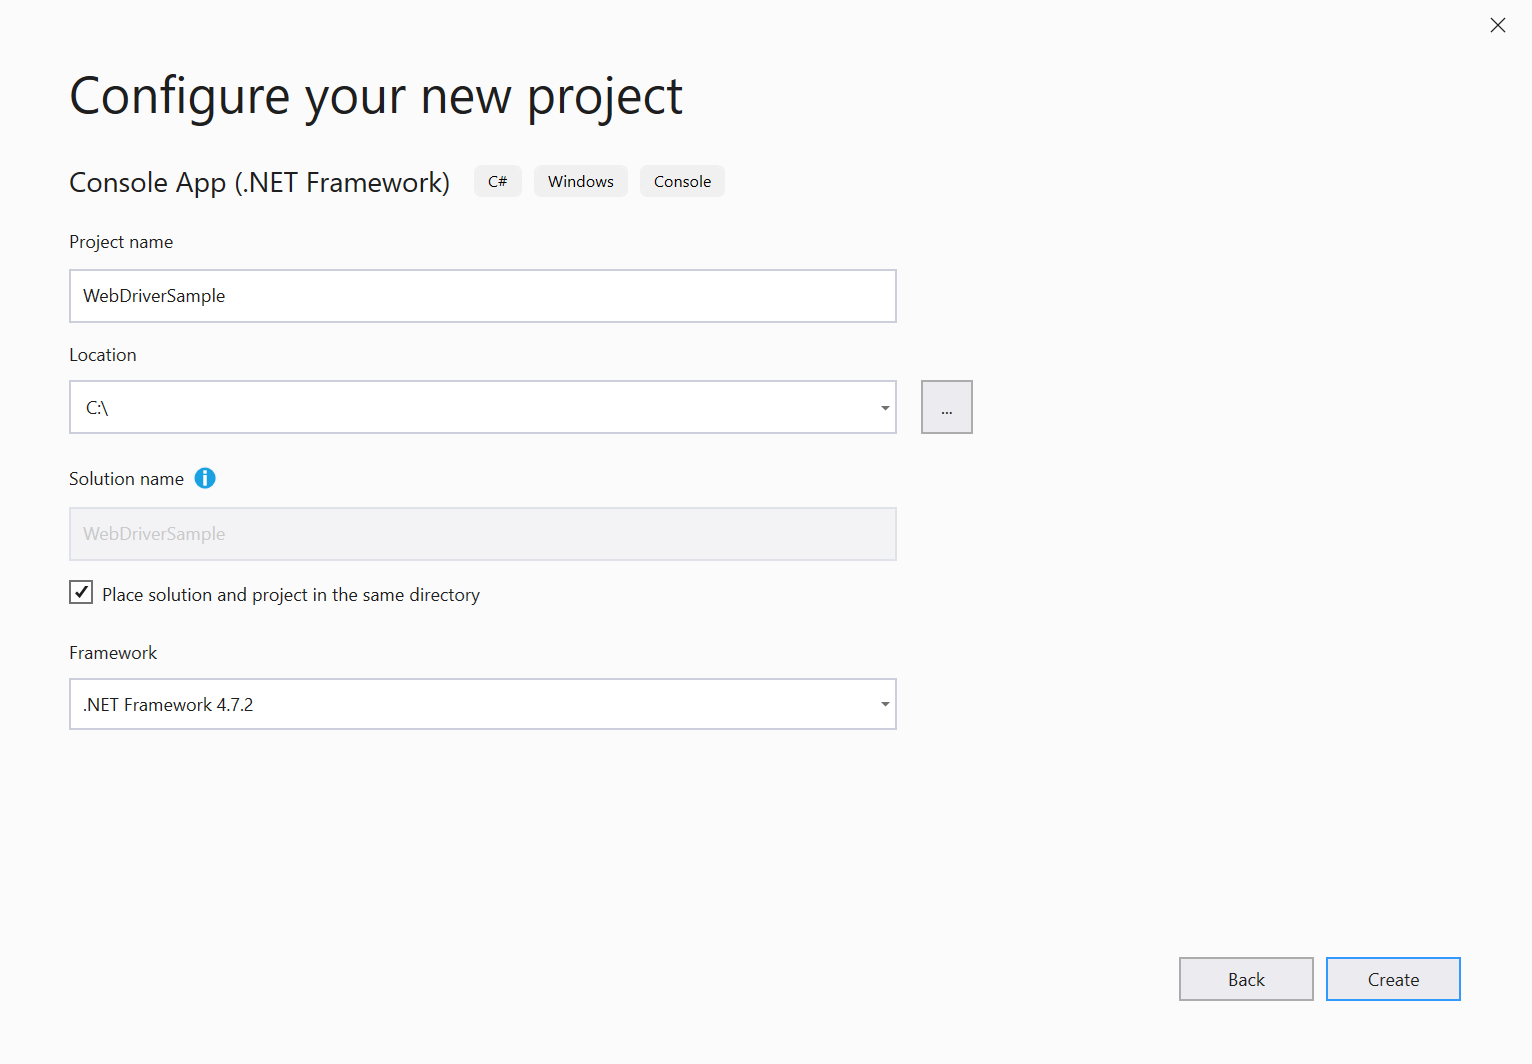The width and height of the screenshot is (1532, 1064).
Task: Select the Console project type tag
Action: pyautogui.click(x=682, y=181)
